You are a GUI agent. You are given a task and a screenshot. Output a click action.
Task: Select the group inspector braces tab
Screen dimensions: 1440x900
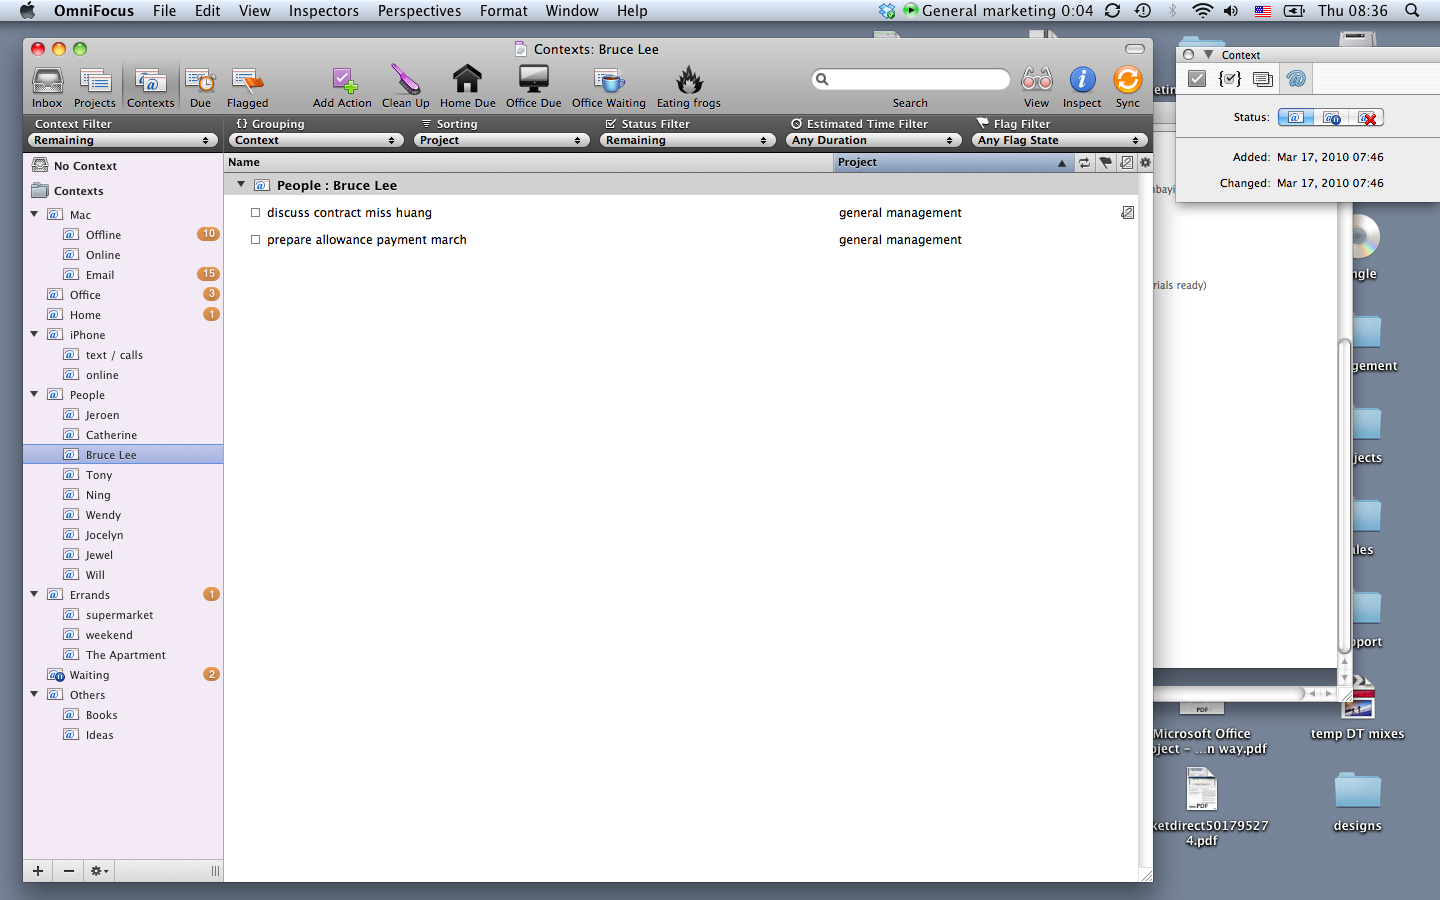1230,79
